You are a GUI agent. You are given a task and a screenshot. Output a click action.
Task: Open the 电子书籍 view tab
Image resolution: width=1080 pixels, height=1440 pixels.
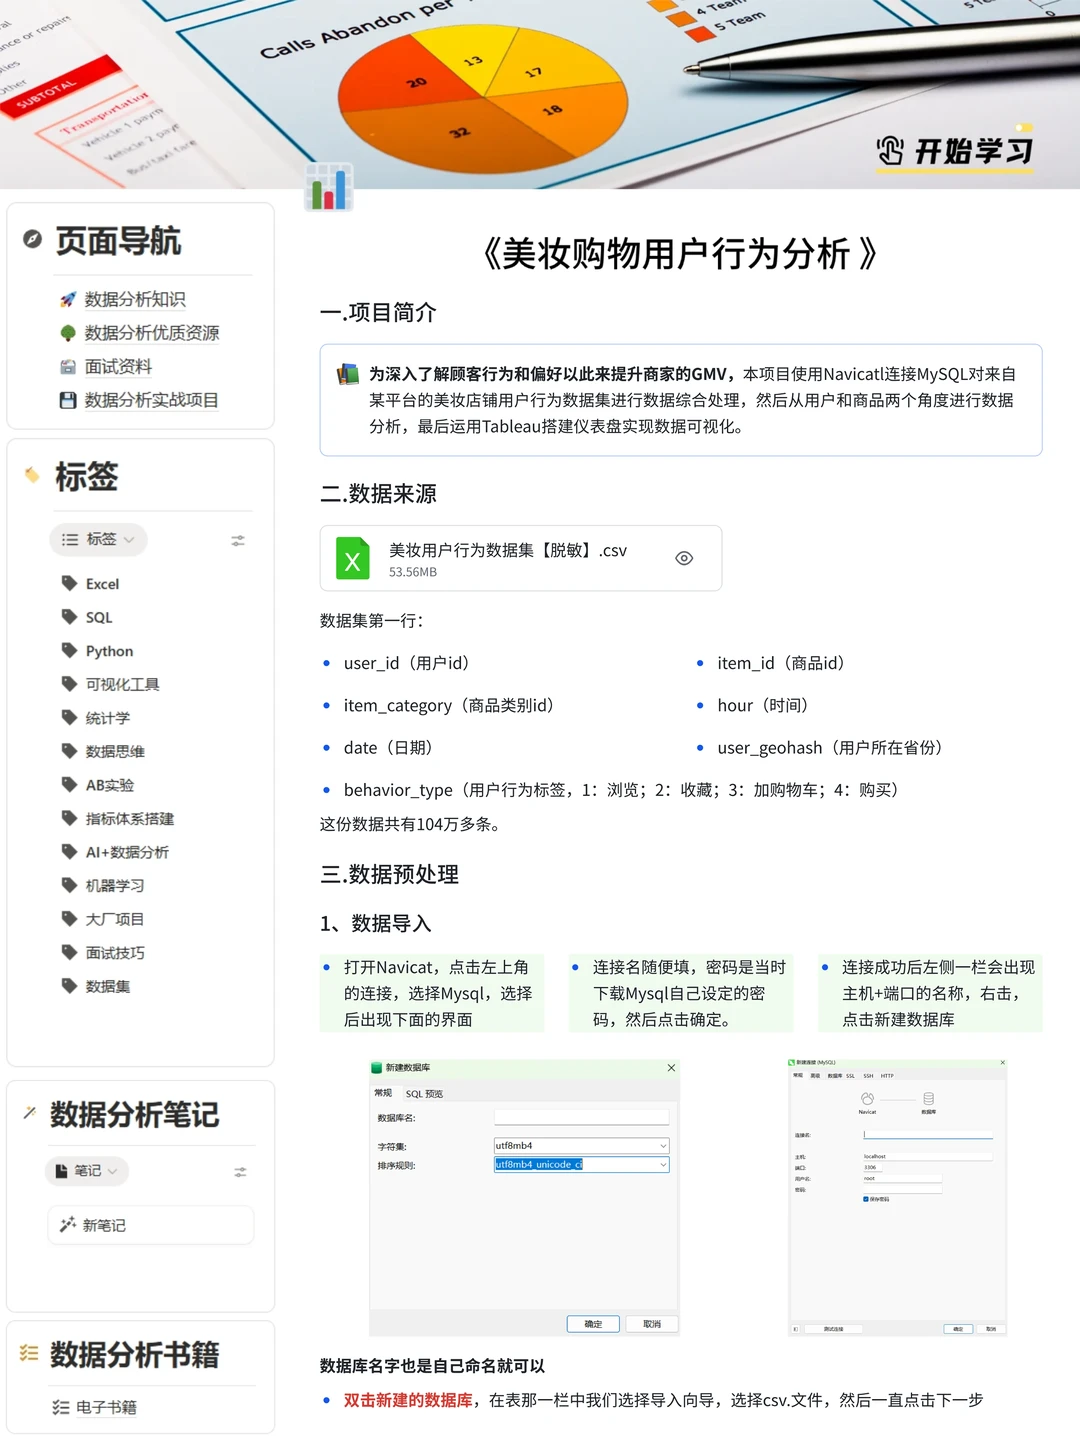tap(95, 1407)
